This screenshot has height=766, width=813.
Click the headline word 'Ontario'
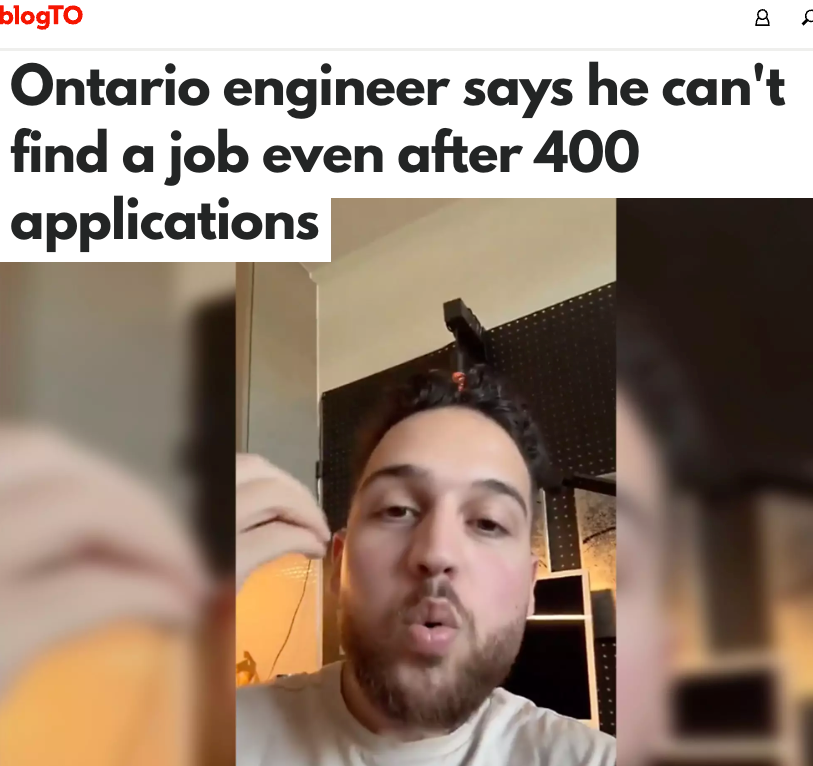pos(110,86)
